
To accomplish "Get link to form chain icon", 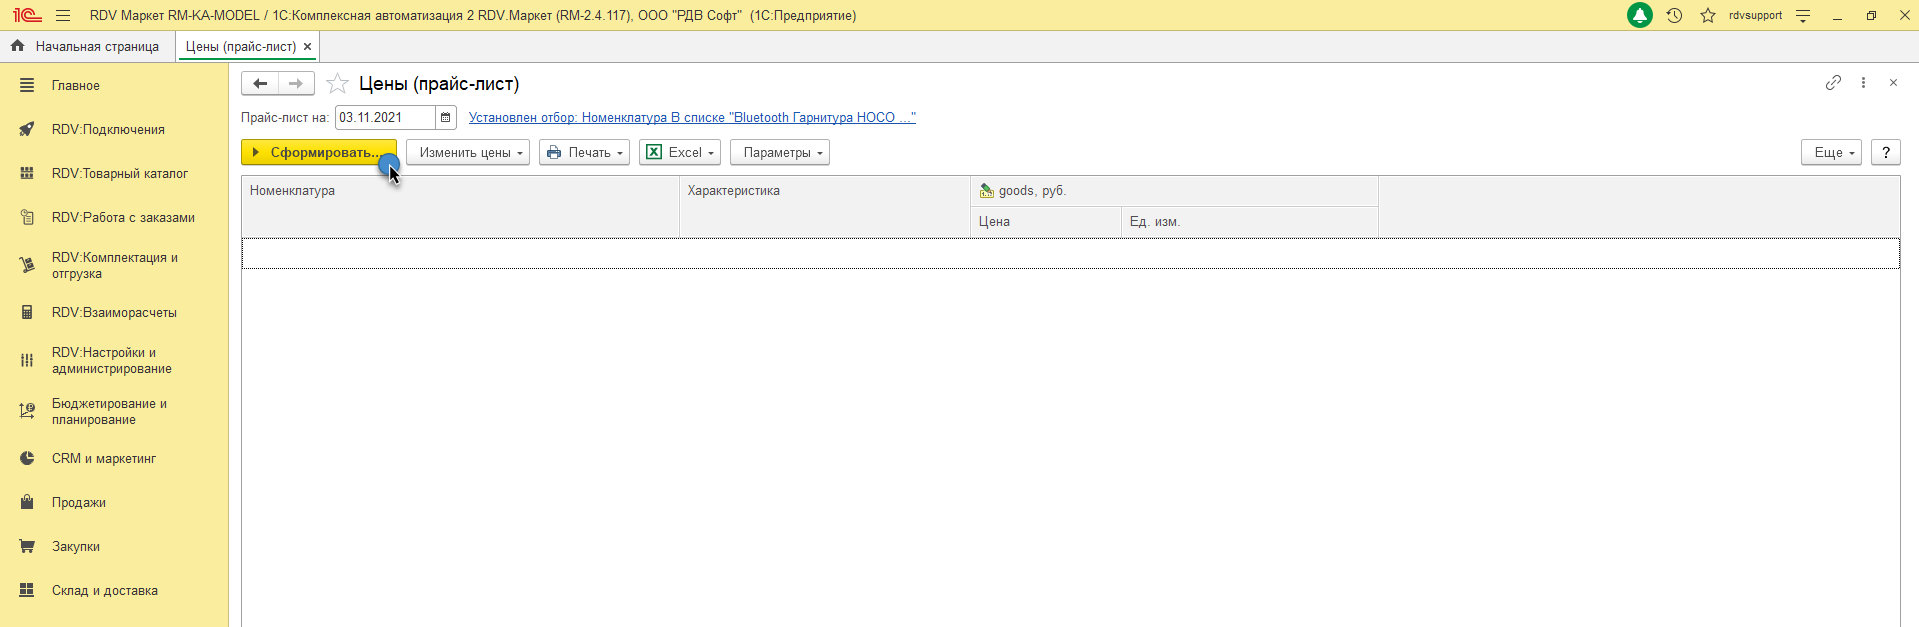I will [1833, 83].
